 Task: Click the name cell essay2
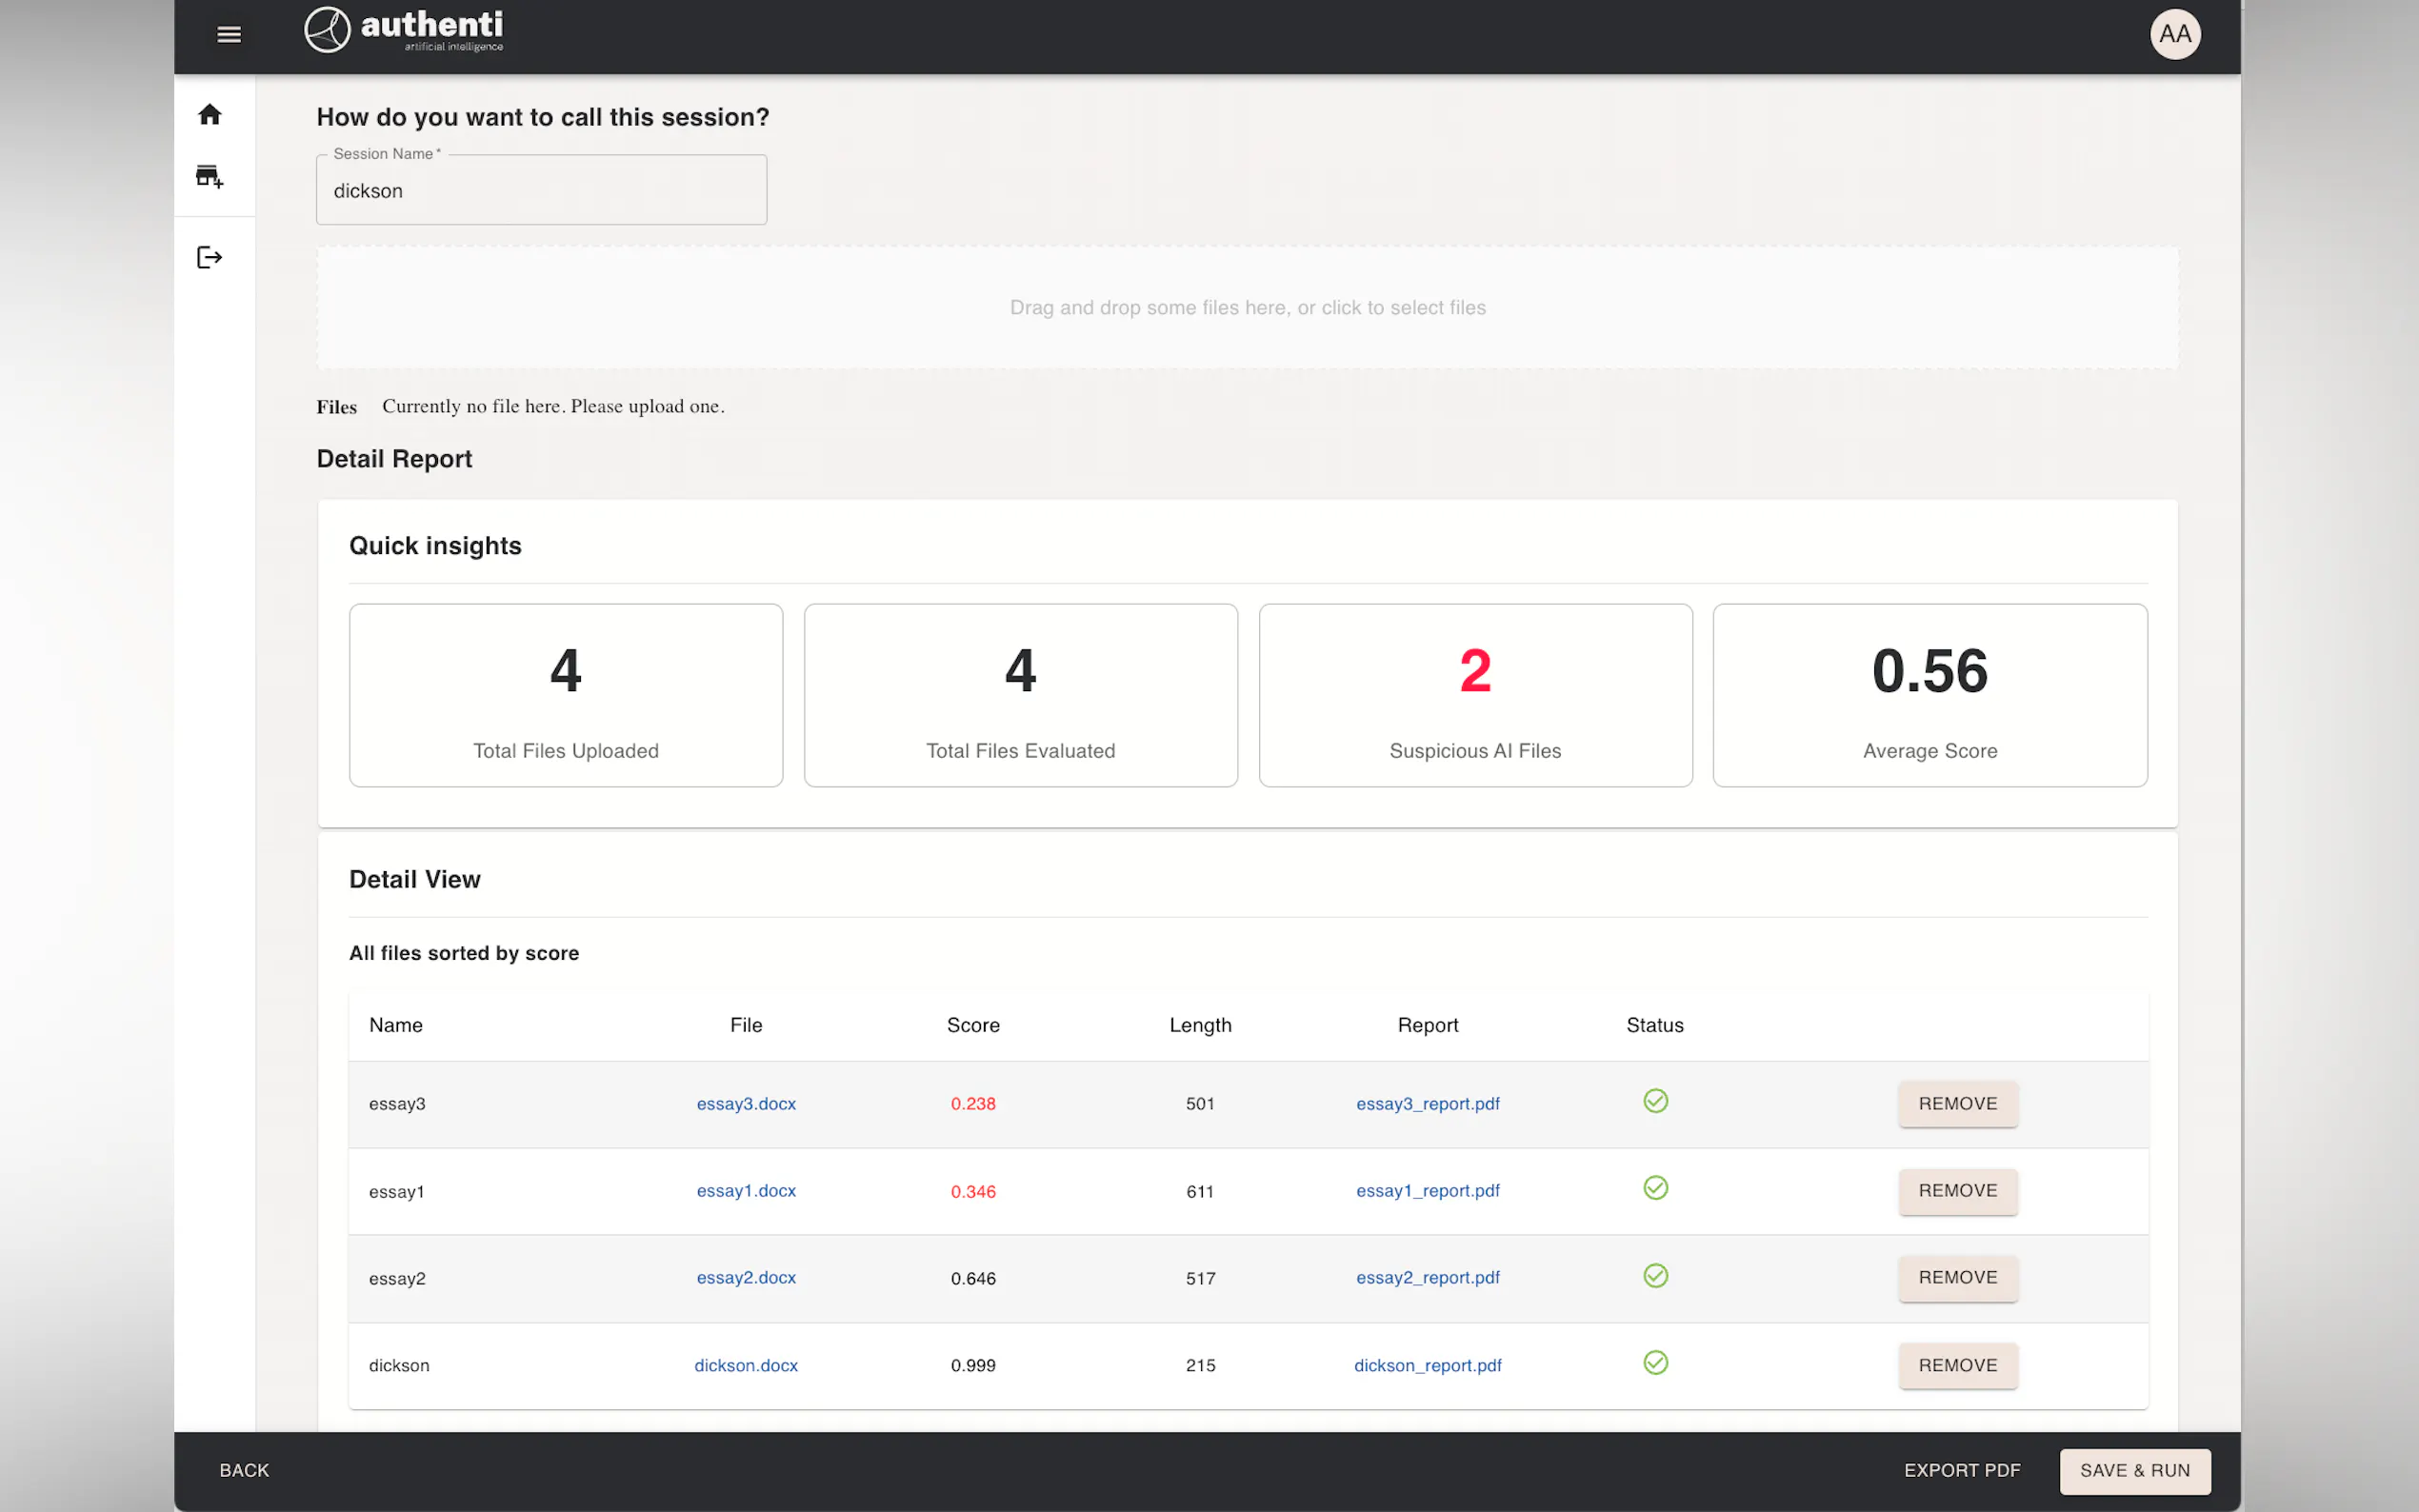(x=397, y=1278)
